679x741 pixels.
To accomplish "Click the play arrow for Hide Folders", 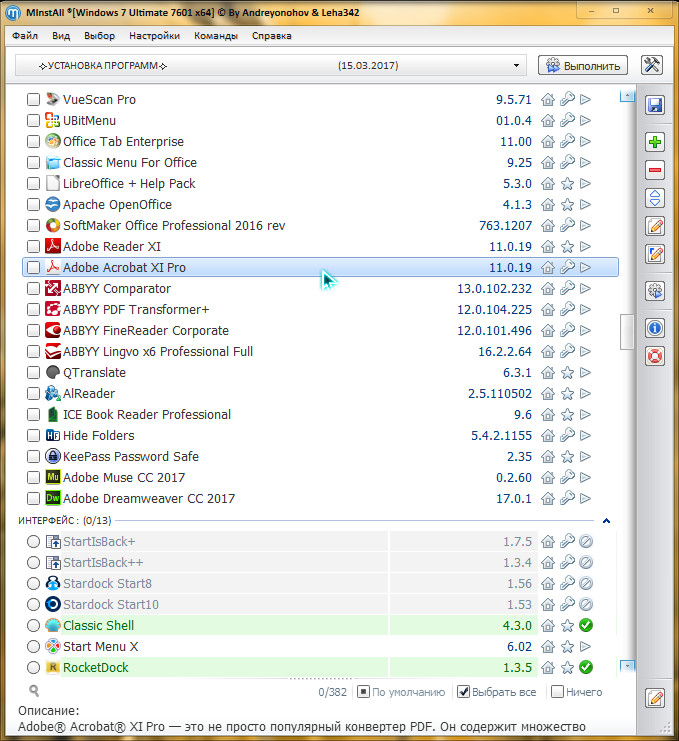I will pyautogui.click(x=585, y=435).
